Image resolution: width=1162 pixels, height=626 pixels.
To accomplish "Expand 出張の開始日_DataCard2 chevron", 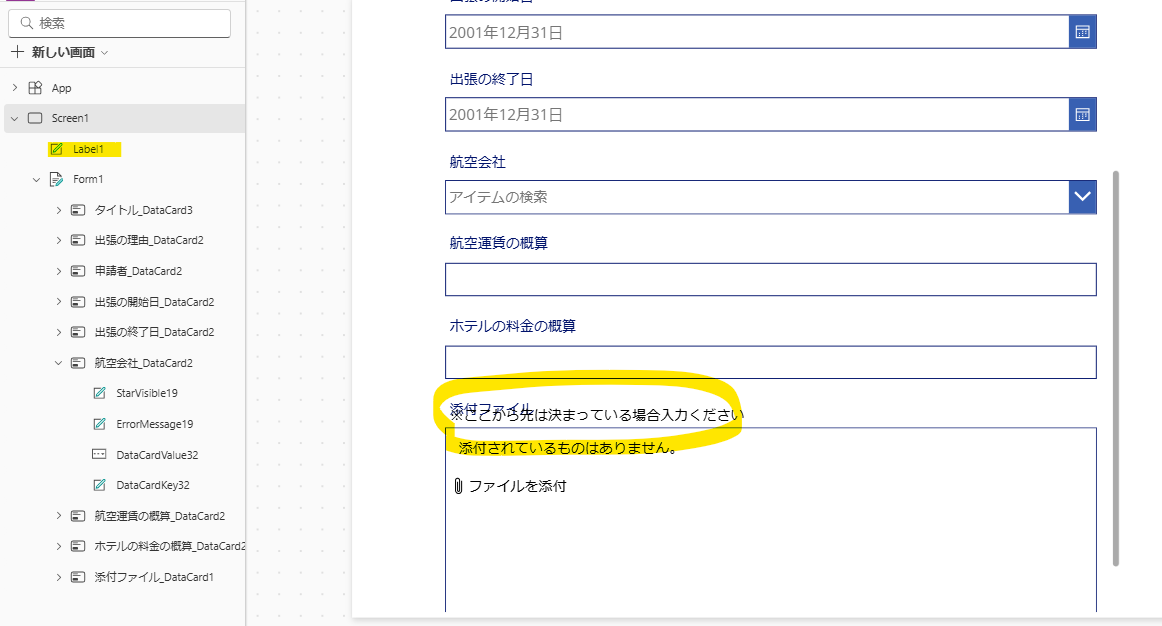I will coord(58,302).
